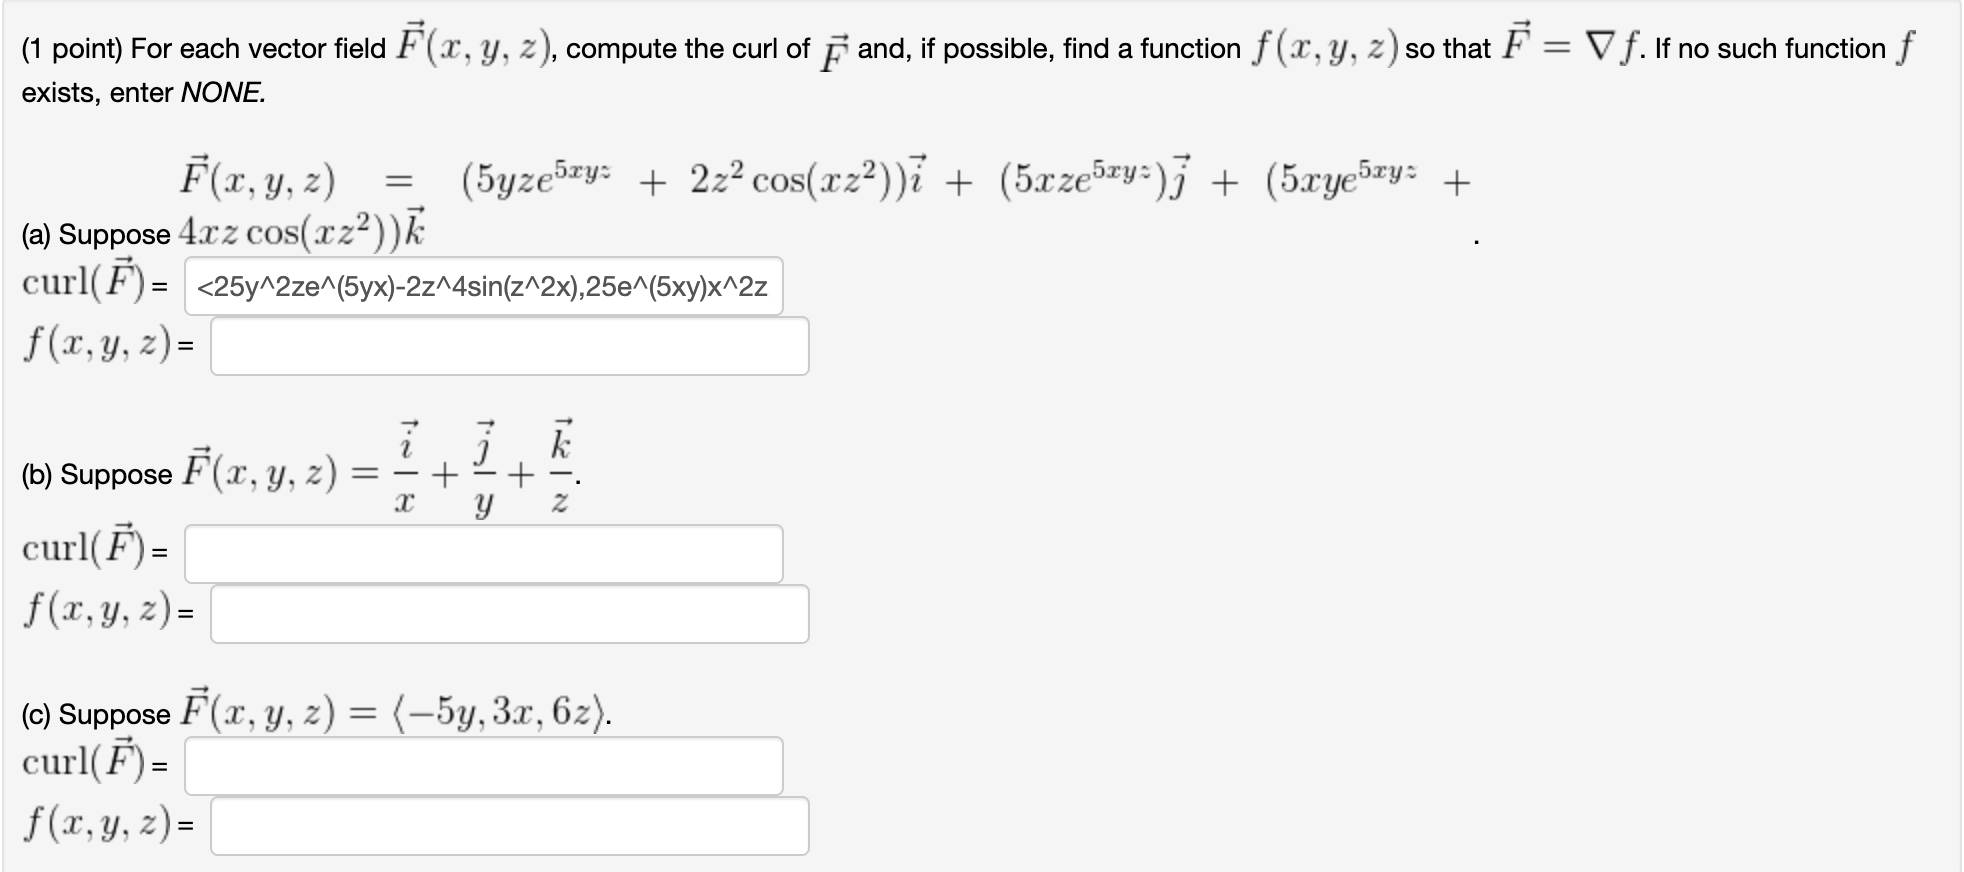The image size is (1964, 872).
Task: Place cursor inside the answer containing 25y^2ze^(5yx)
Action: click(483, 286)
